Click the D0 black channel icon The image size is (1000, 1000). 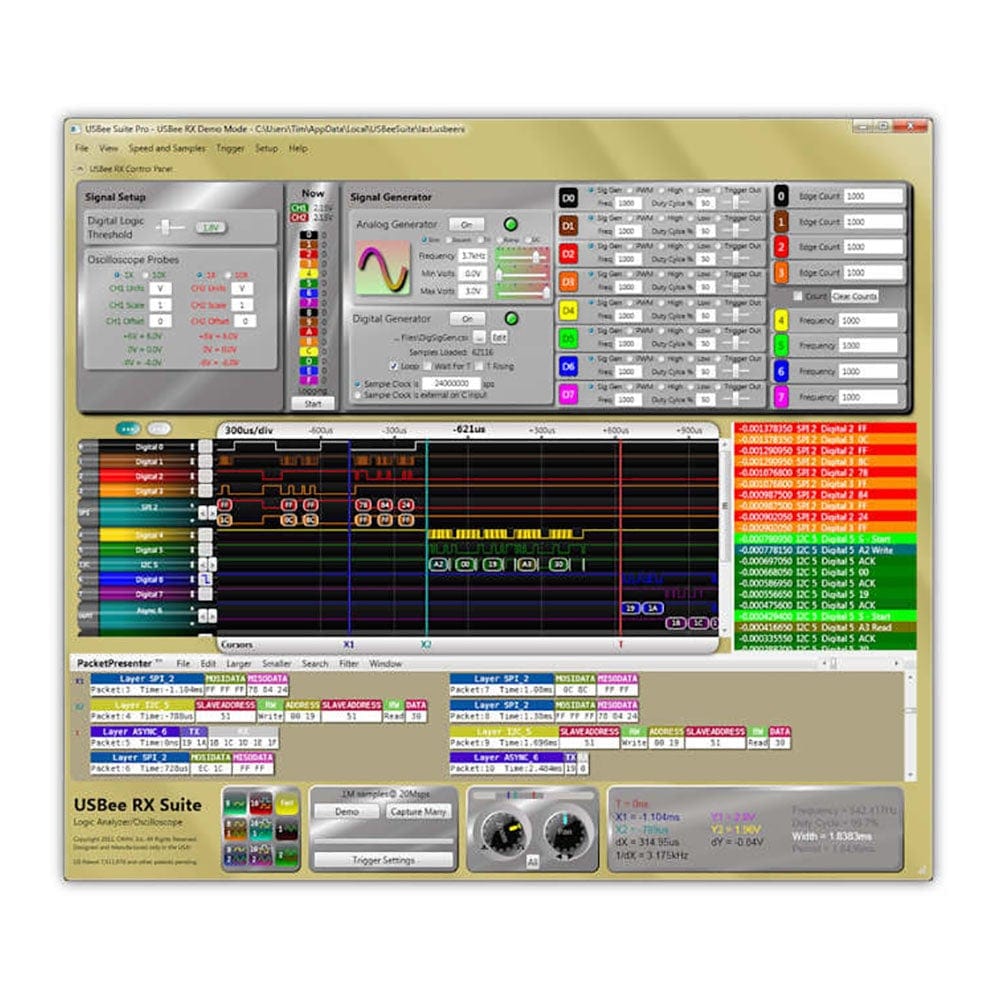point(568,198)
